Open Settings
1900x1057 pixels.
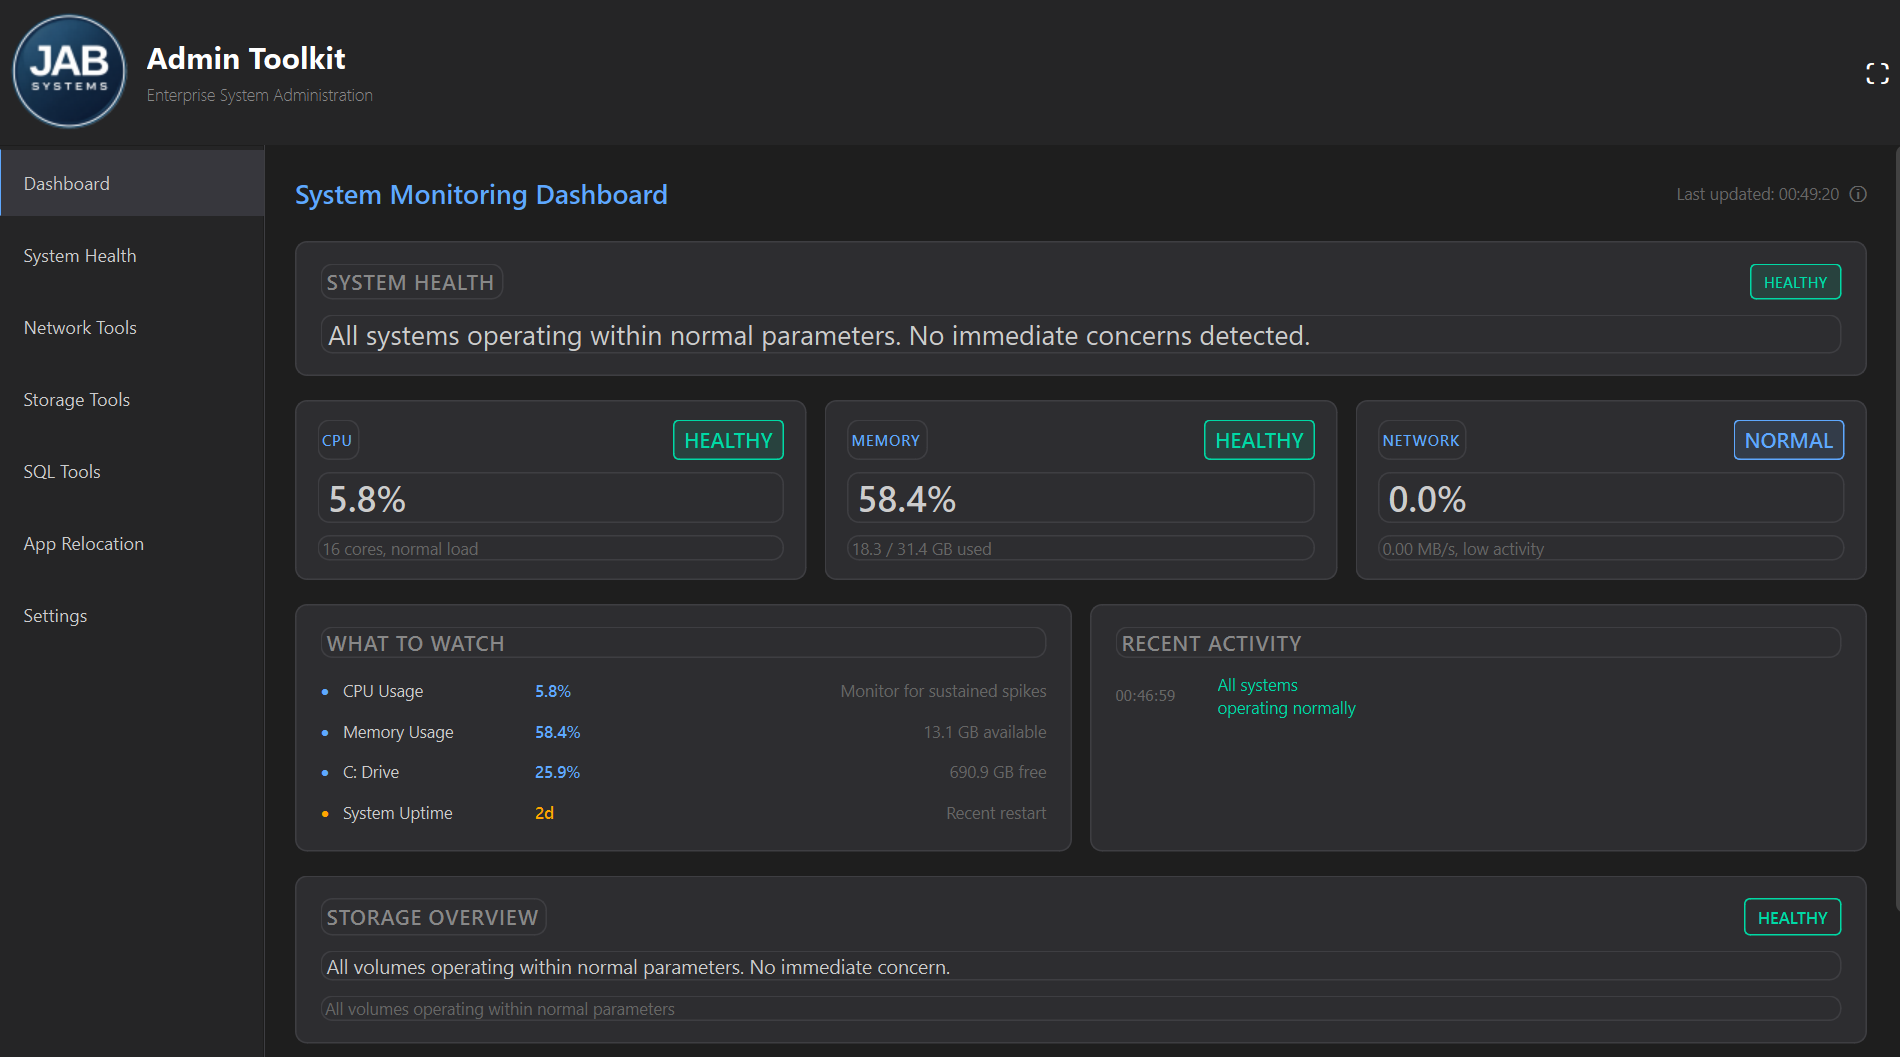[x=55, y=615]
